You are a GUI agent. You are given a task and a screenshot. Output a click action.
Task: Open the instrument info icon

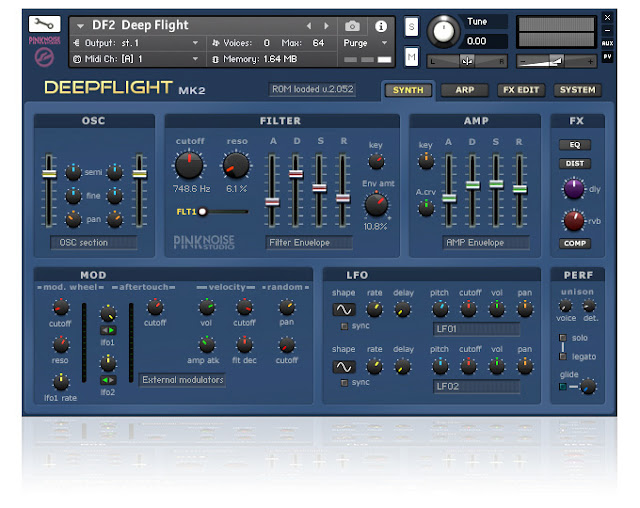click(x=381, y=26)
